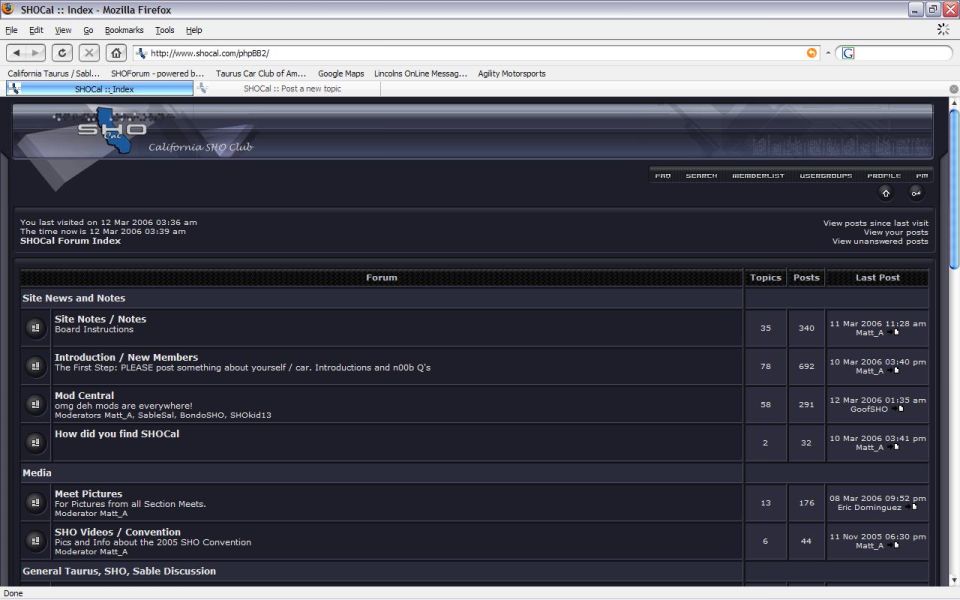Click latest-post icon next to GoofSHO in Mod Central row
The image size is (960, 600).
(898, 409)
